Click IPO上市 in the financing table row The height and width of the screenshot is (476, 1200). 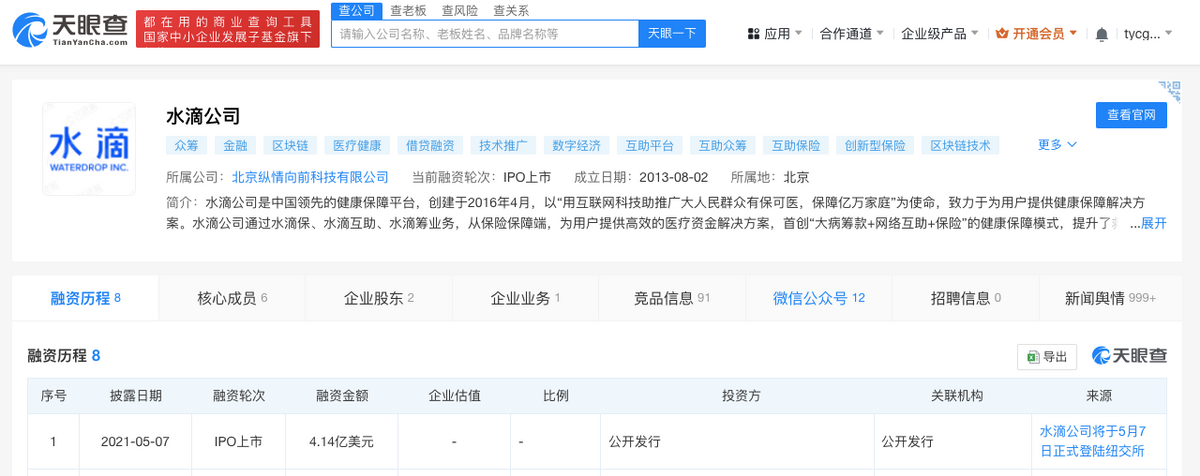239,440
